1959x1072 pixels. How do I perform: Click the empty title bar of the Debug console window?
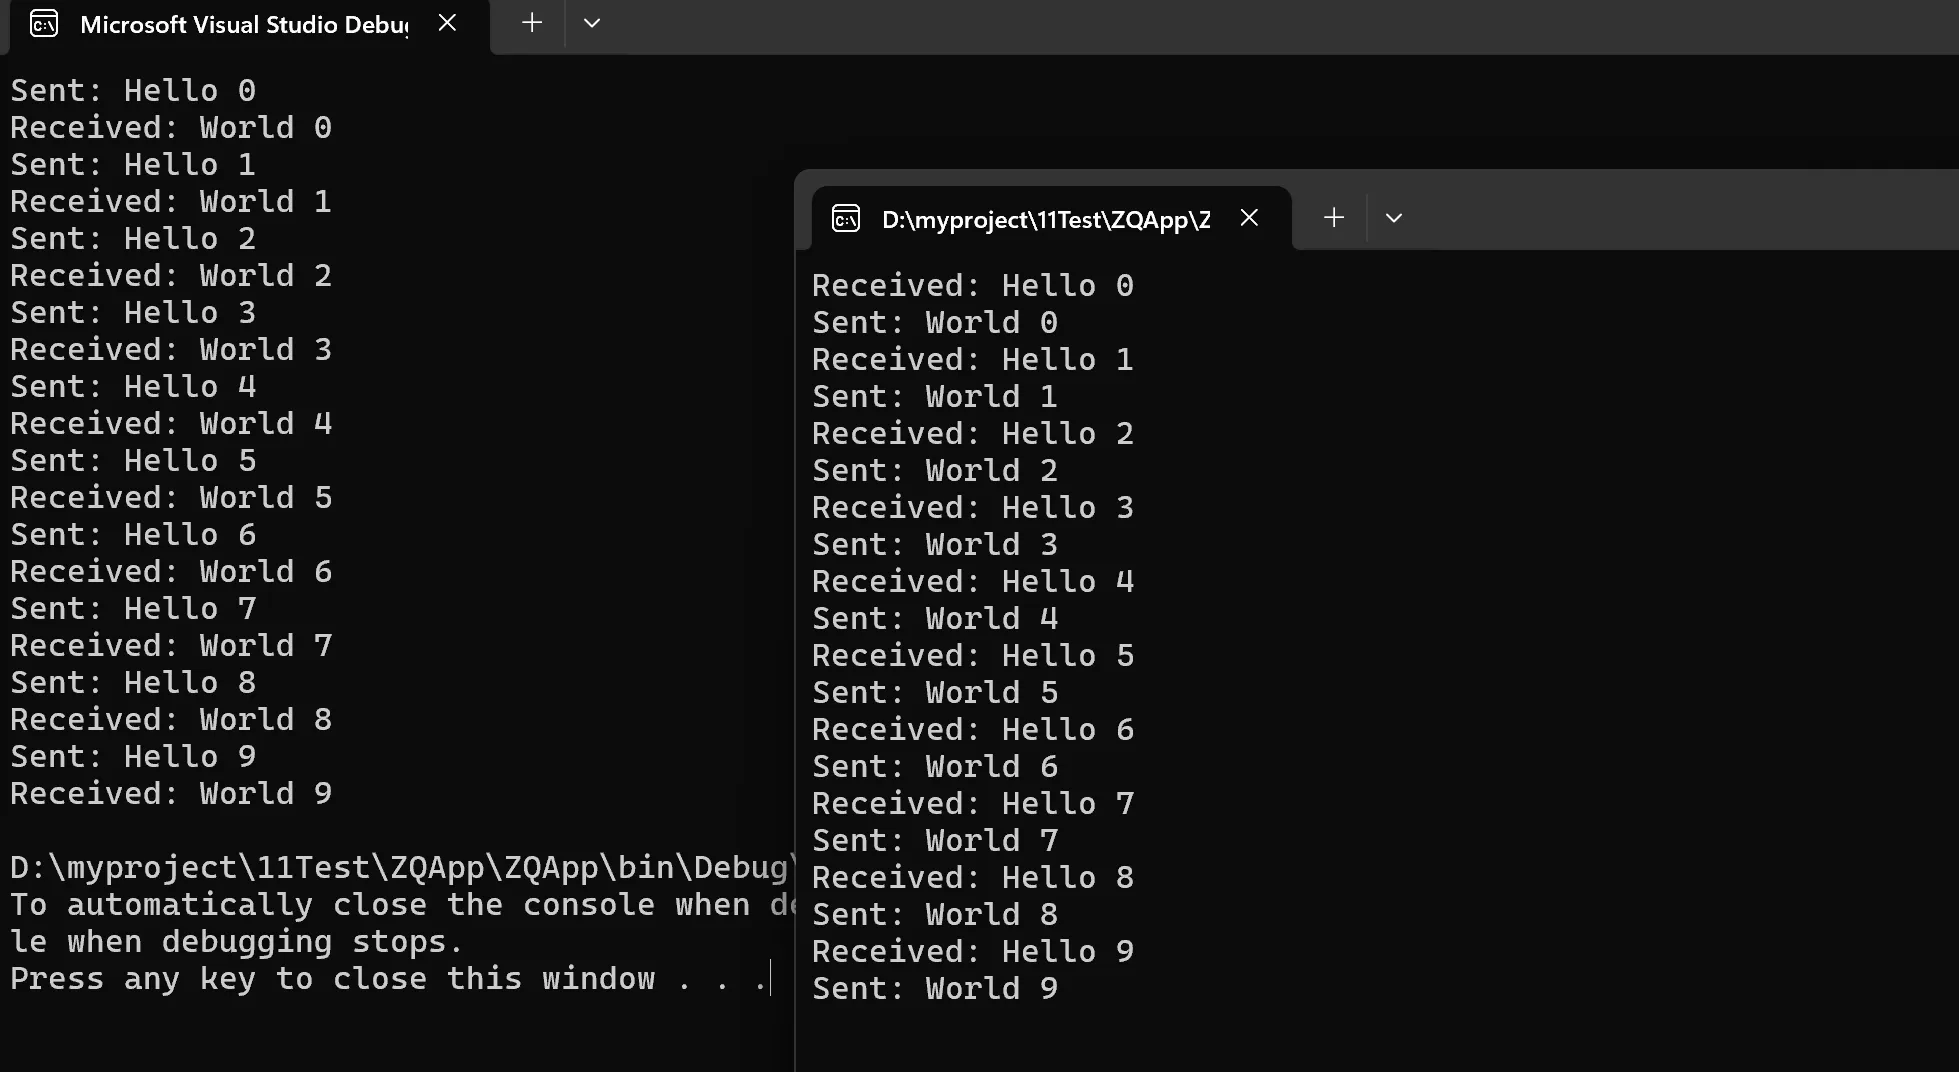[1200, 25]
